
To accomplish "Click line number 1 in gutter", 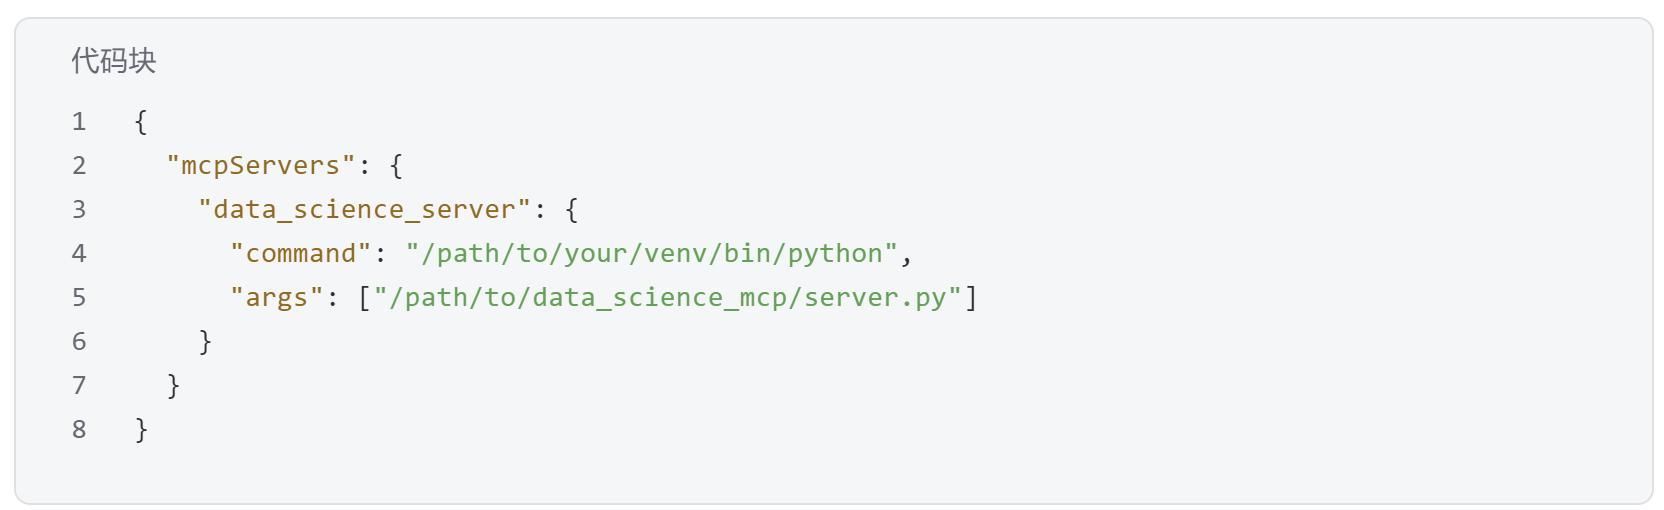I will pos(79,122).
